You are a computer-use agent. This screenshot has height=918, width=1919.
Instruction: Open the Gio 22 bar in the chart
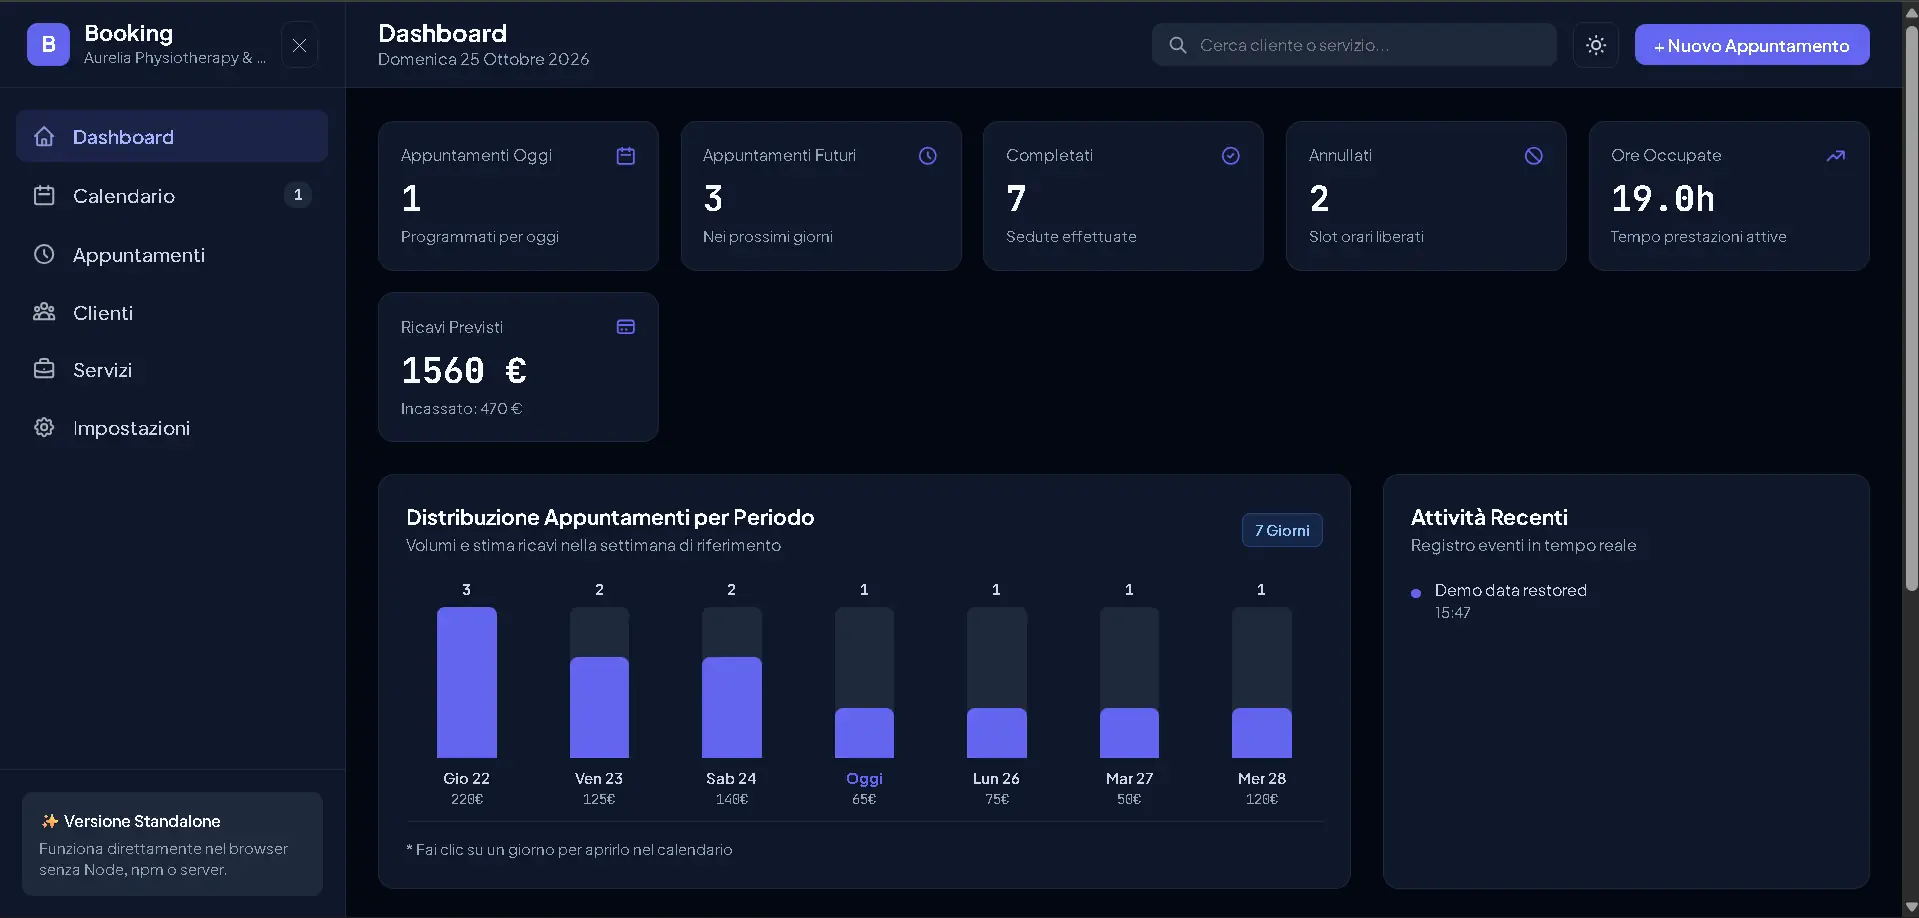click(467, 682)
